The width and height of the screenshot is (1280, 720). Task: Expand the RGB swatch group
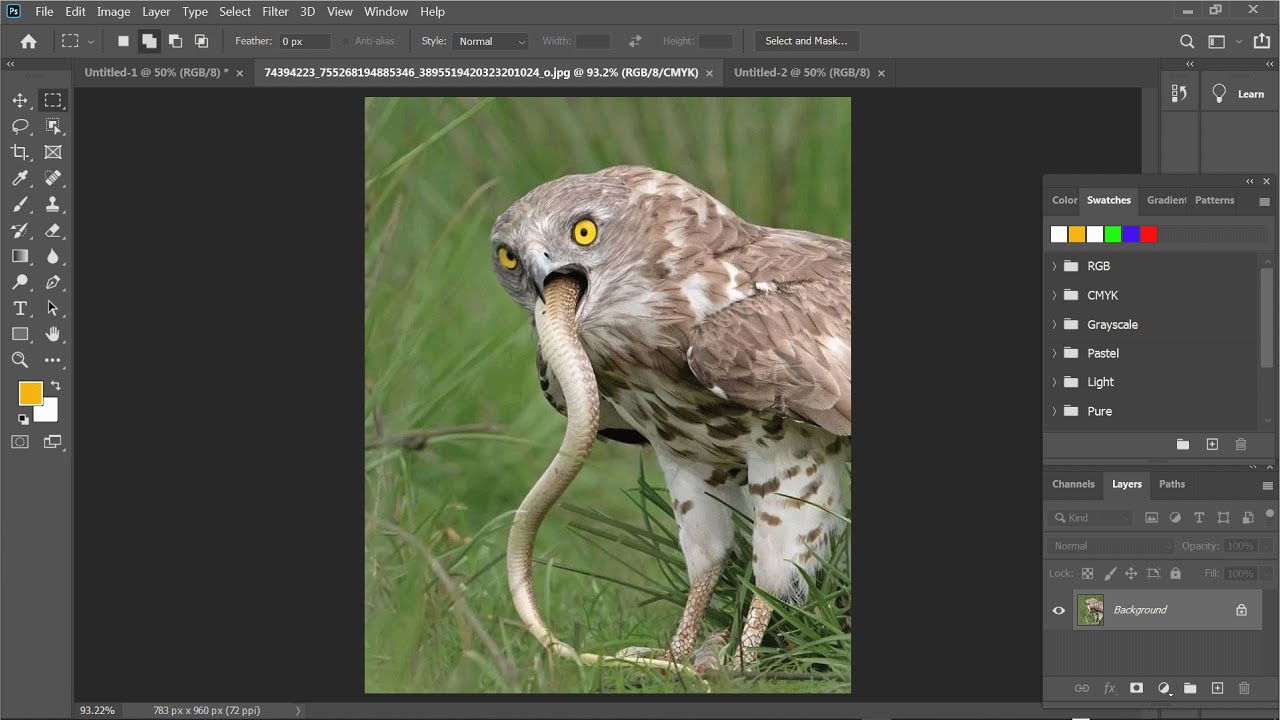[x=1054, y=266]
